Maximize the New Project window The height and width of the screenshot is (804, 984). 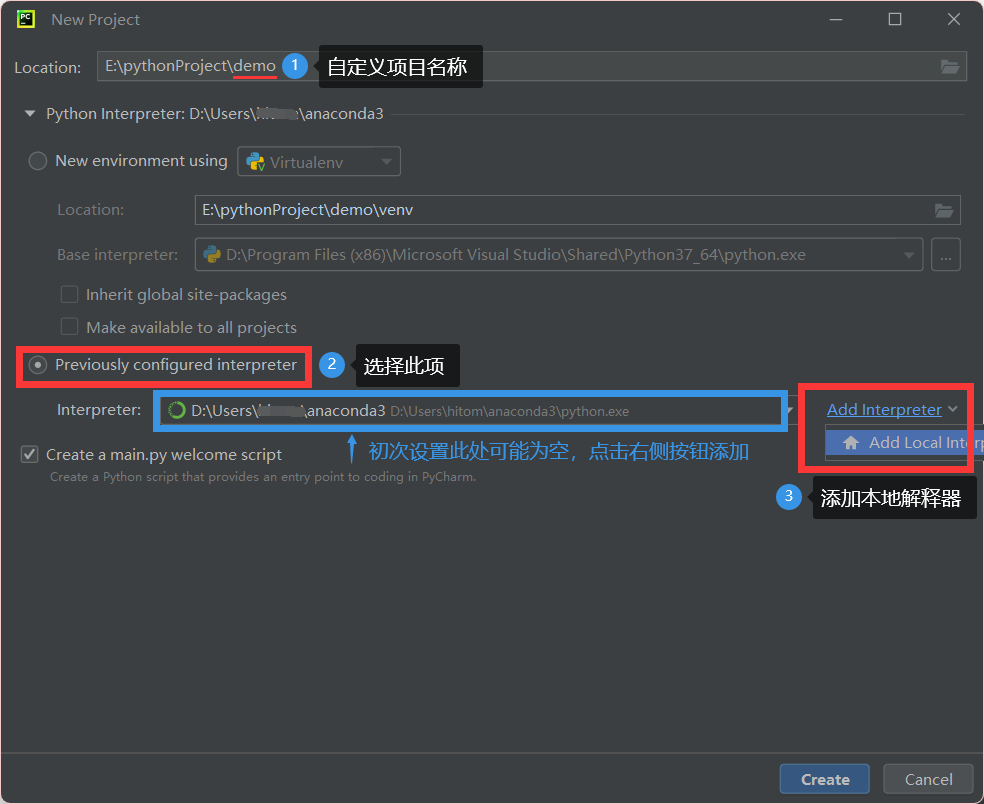pos(895,19)
